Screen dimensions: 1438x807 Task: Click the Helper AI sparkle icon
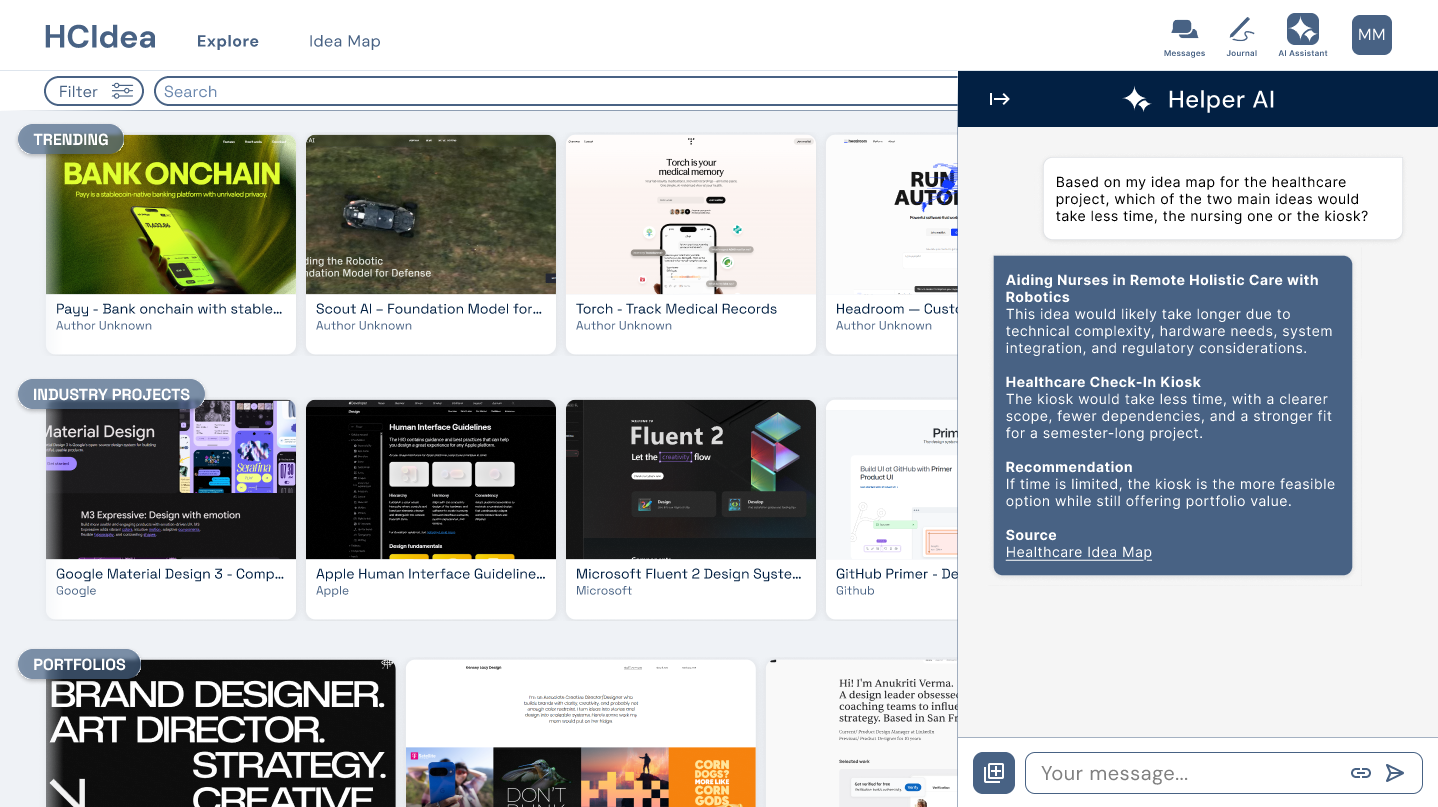tap(1137, 99)
